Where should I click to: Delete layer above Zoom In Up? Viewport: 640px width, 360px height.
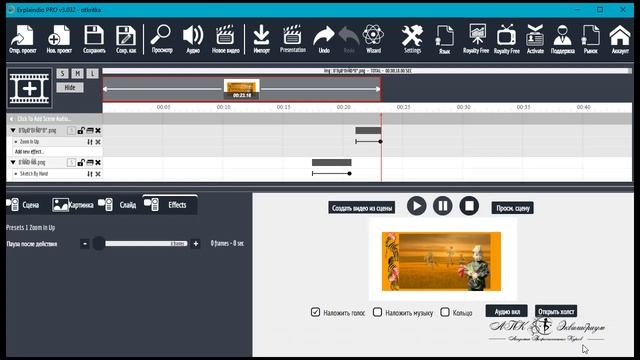point(98,131)
